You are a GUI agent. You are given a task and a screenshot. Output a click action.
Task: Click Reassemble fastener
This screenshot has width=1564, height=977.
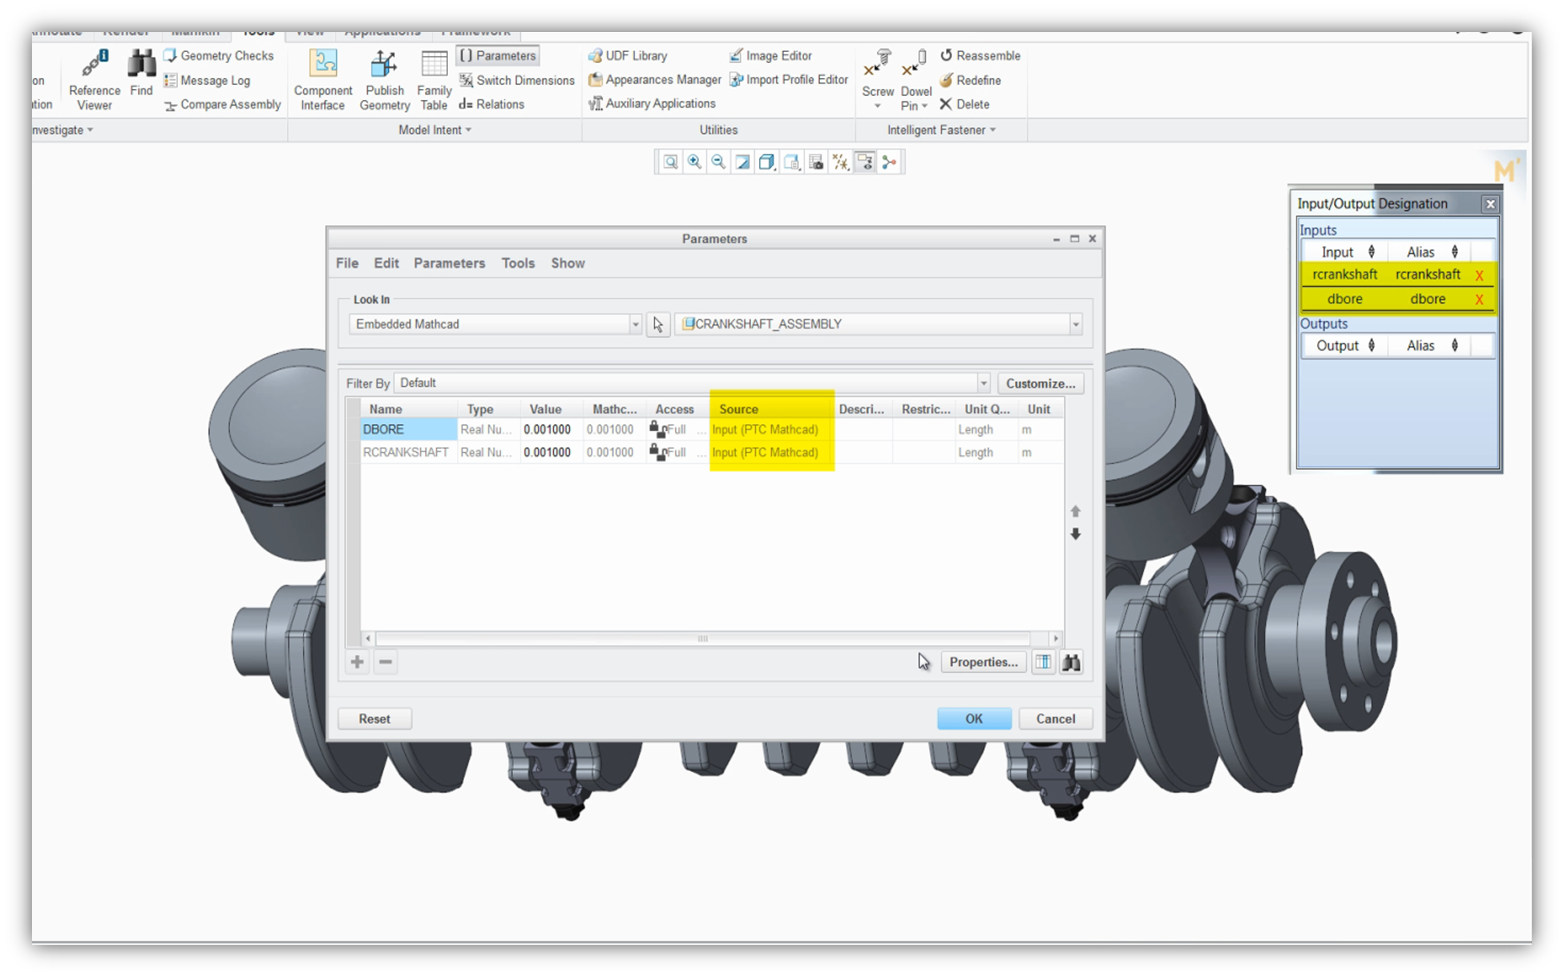coord(979,56)
